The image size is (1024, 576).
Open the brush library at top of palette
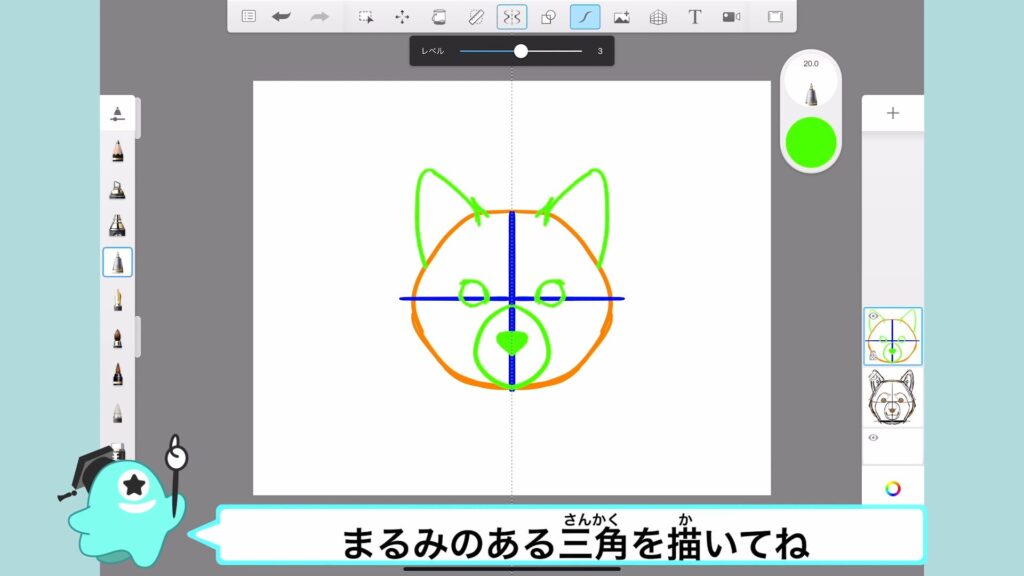coord(118,113)
